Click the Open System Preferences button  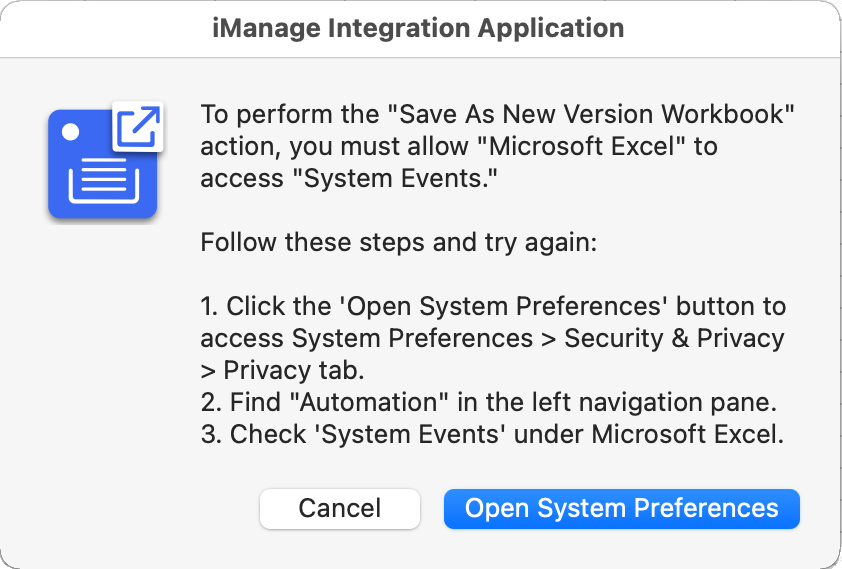coord(621,508)
